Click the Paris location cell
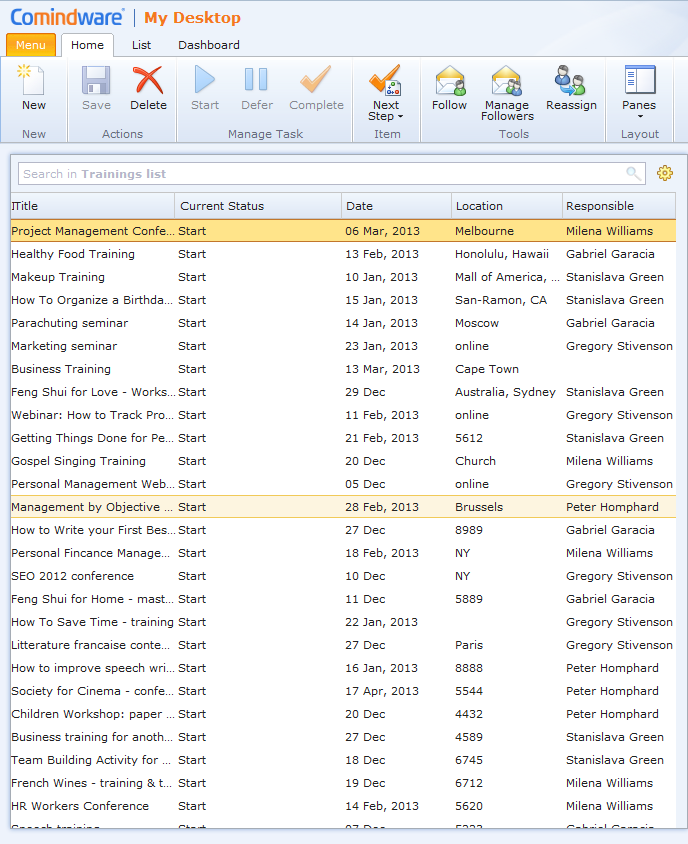The image size is (688, 844). [469, 645]
